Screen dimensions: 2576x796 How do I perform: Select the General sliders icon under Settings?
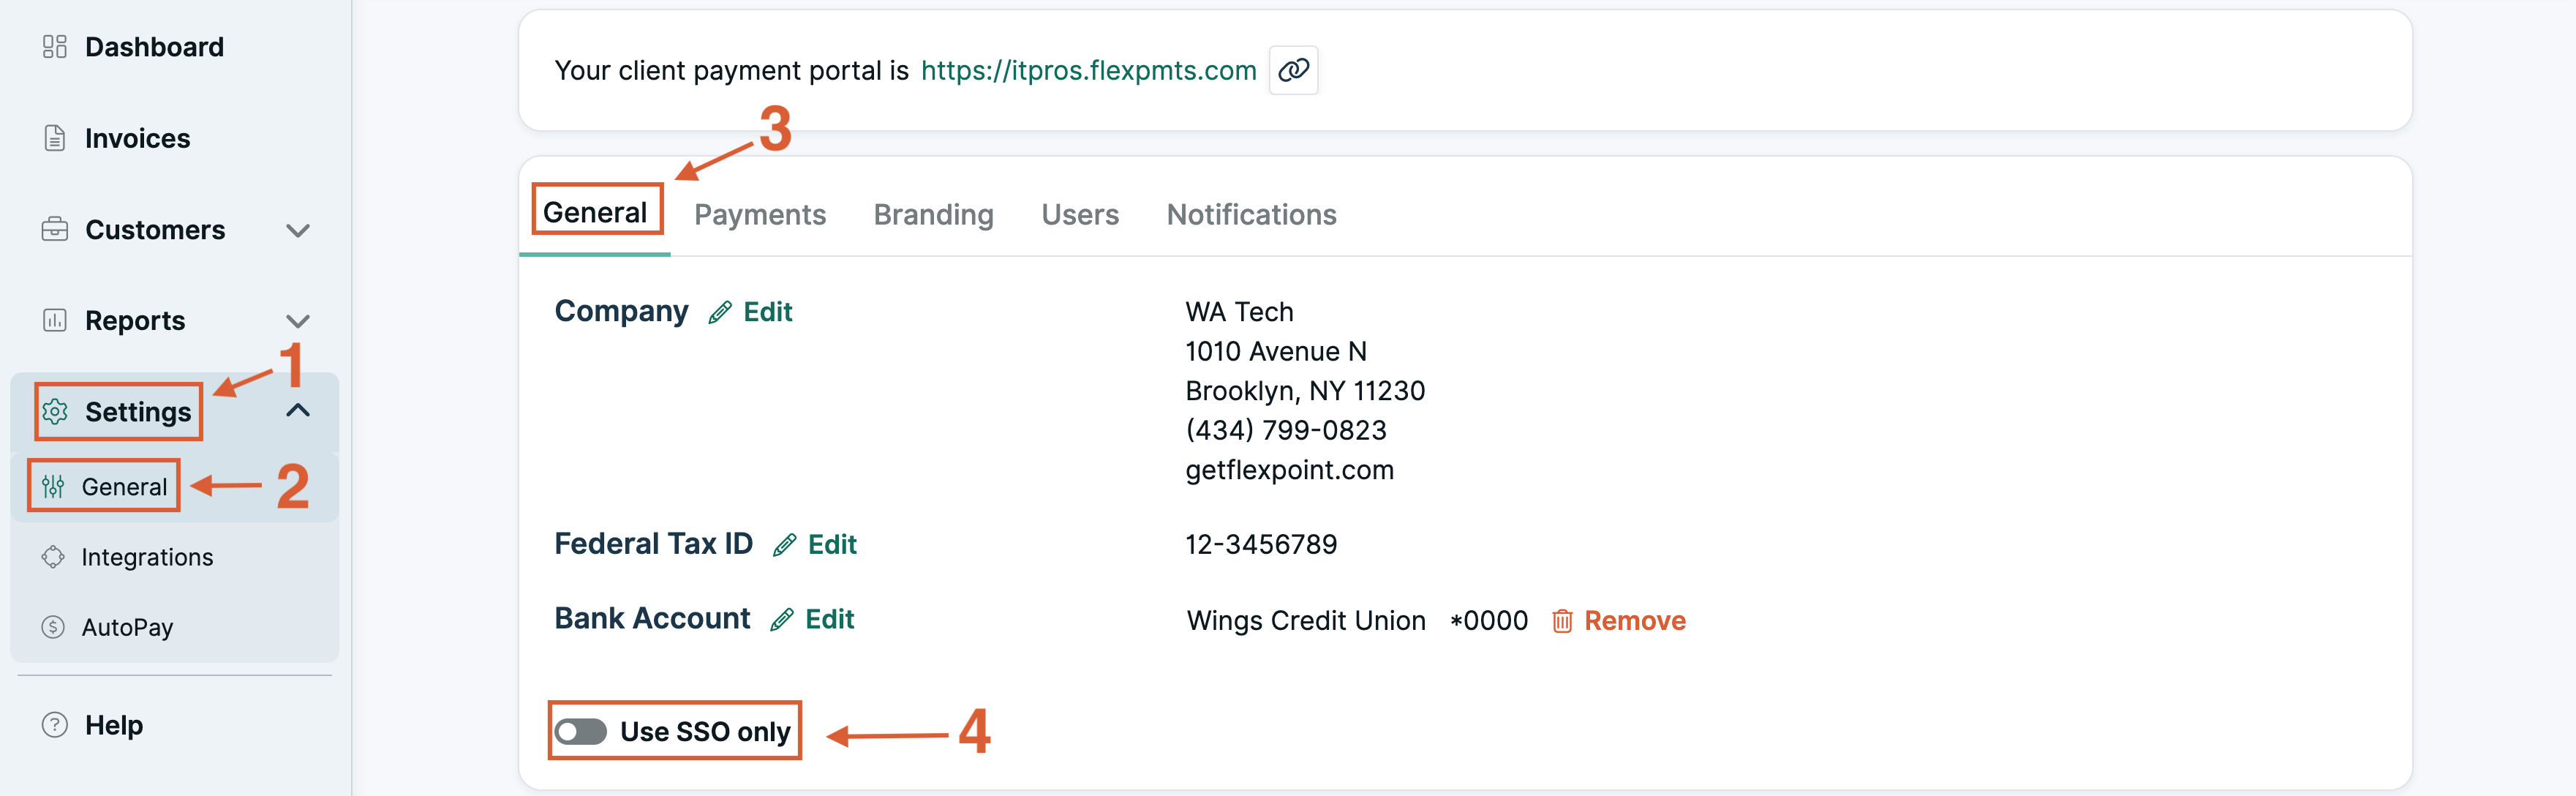tap(56, 486)
